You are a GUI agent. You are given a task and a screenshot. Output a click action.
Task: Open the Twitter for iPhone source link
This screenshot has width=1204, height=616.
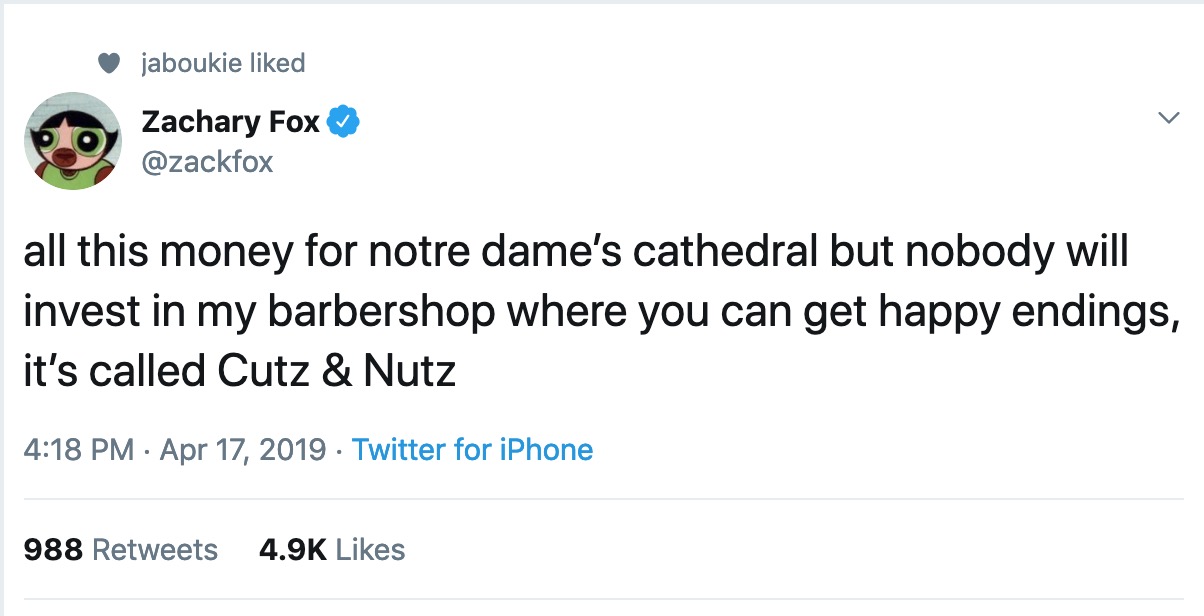click(x=472, y=450)
